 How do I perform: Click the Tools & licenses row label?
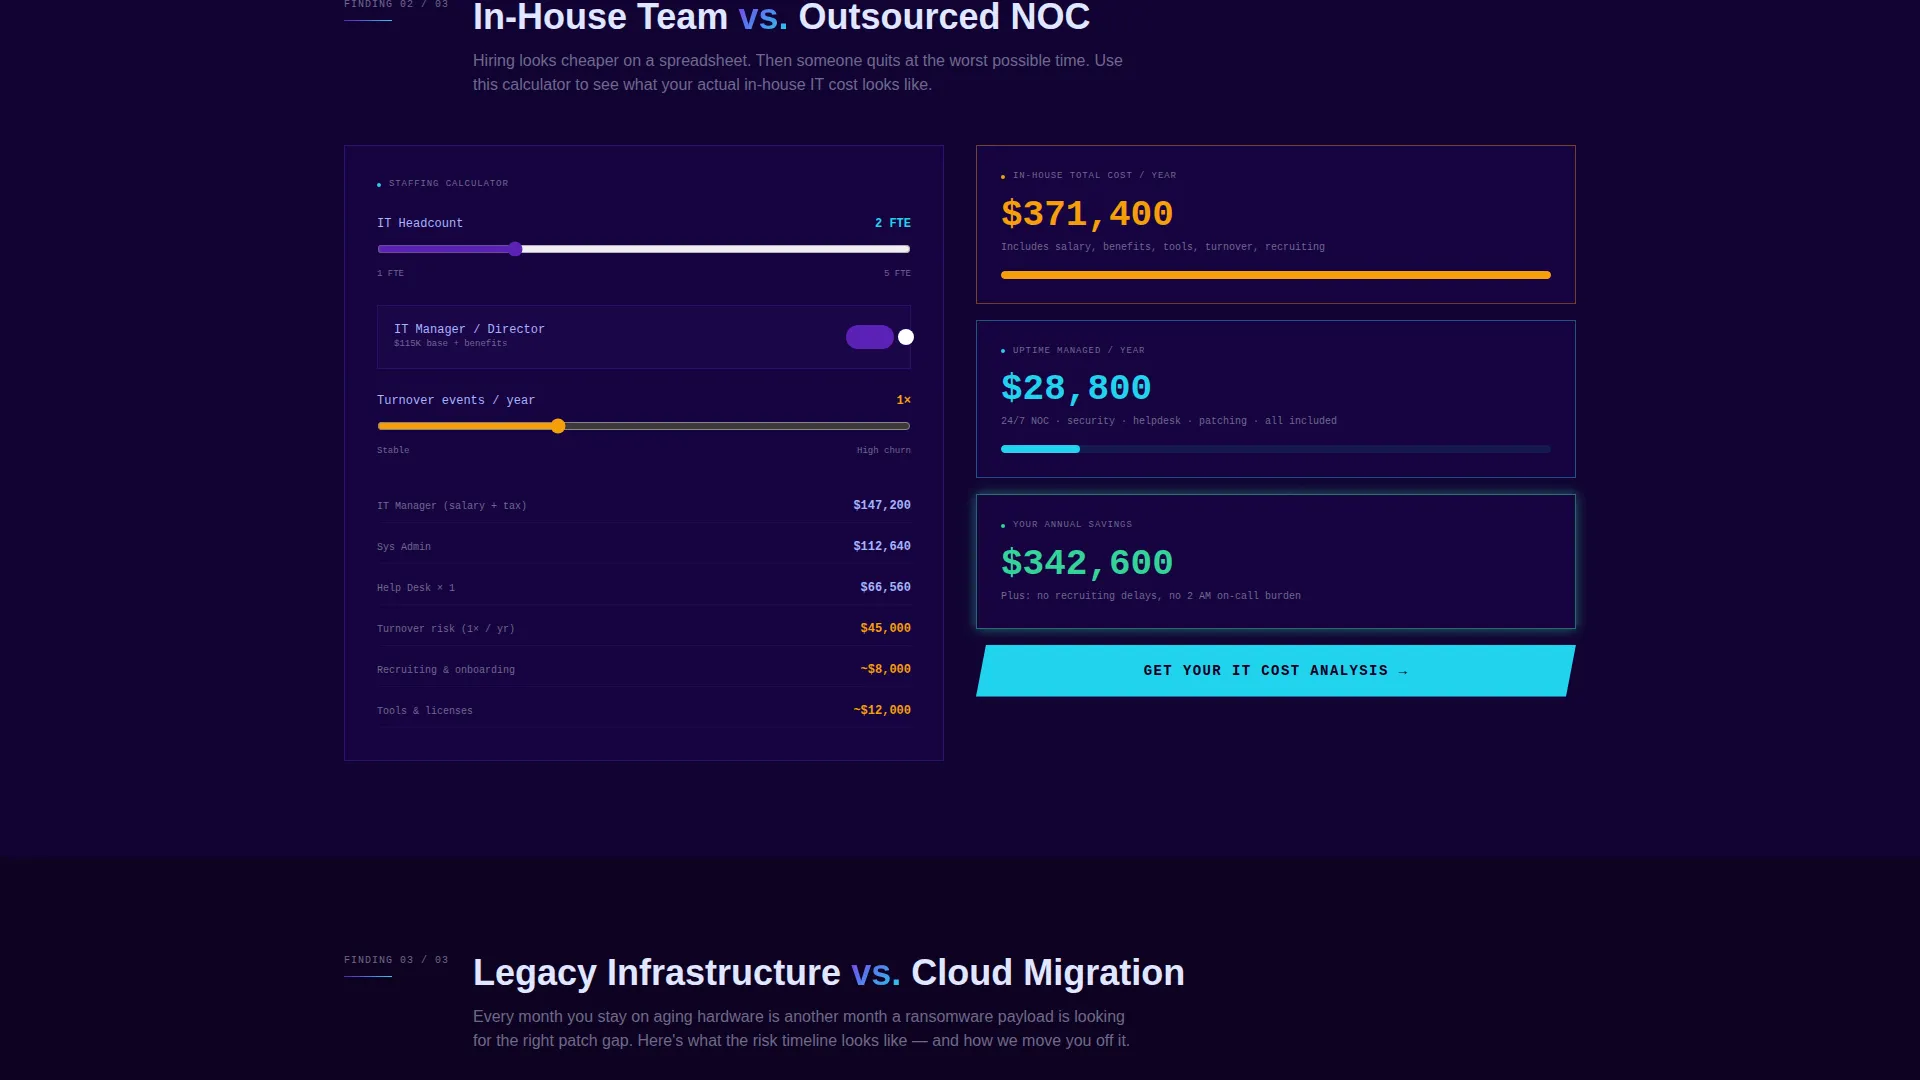[x=425, y=711]
